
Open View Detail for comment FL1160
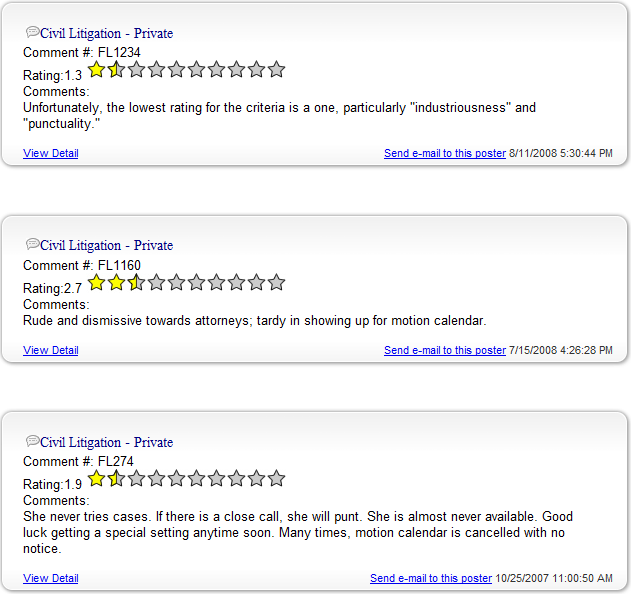coord(51,351)
